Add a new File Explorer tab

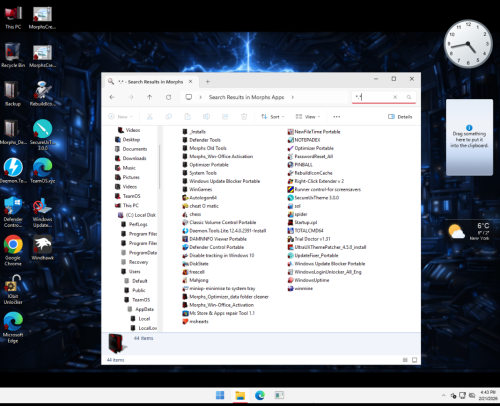207,82
